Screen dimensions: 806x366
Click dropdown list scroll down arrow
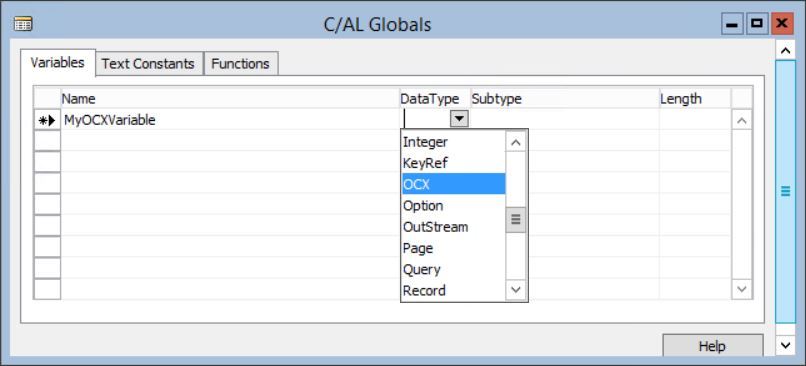click(x=516, y=290)
